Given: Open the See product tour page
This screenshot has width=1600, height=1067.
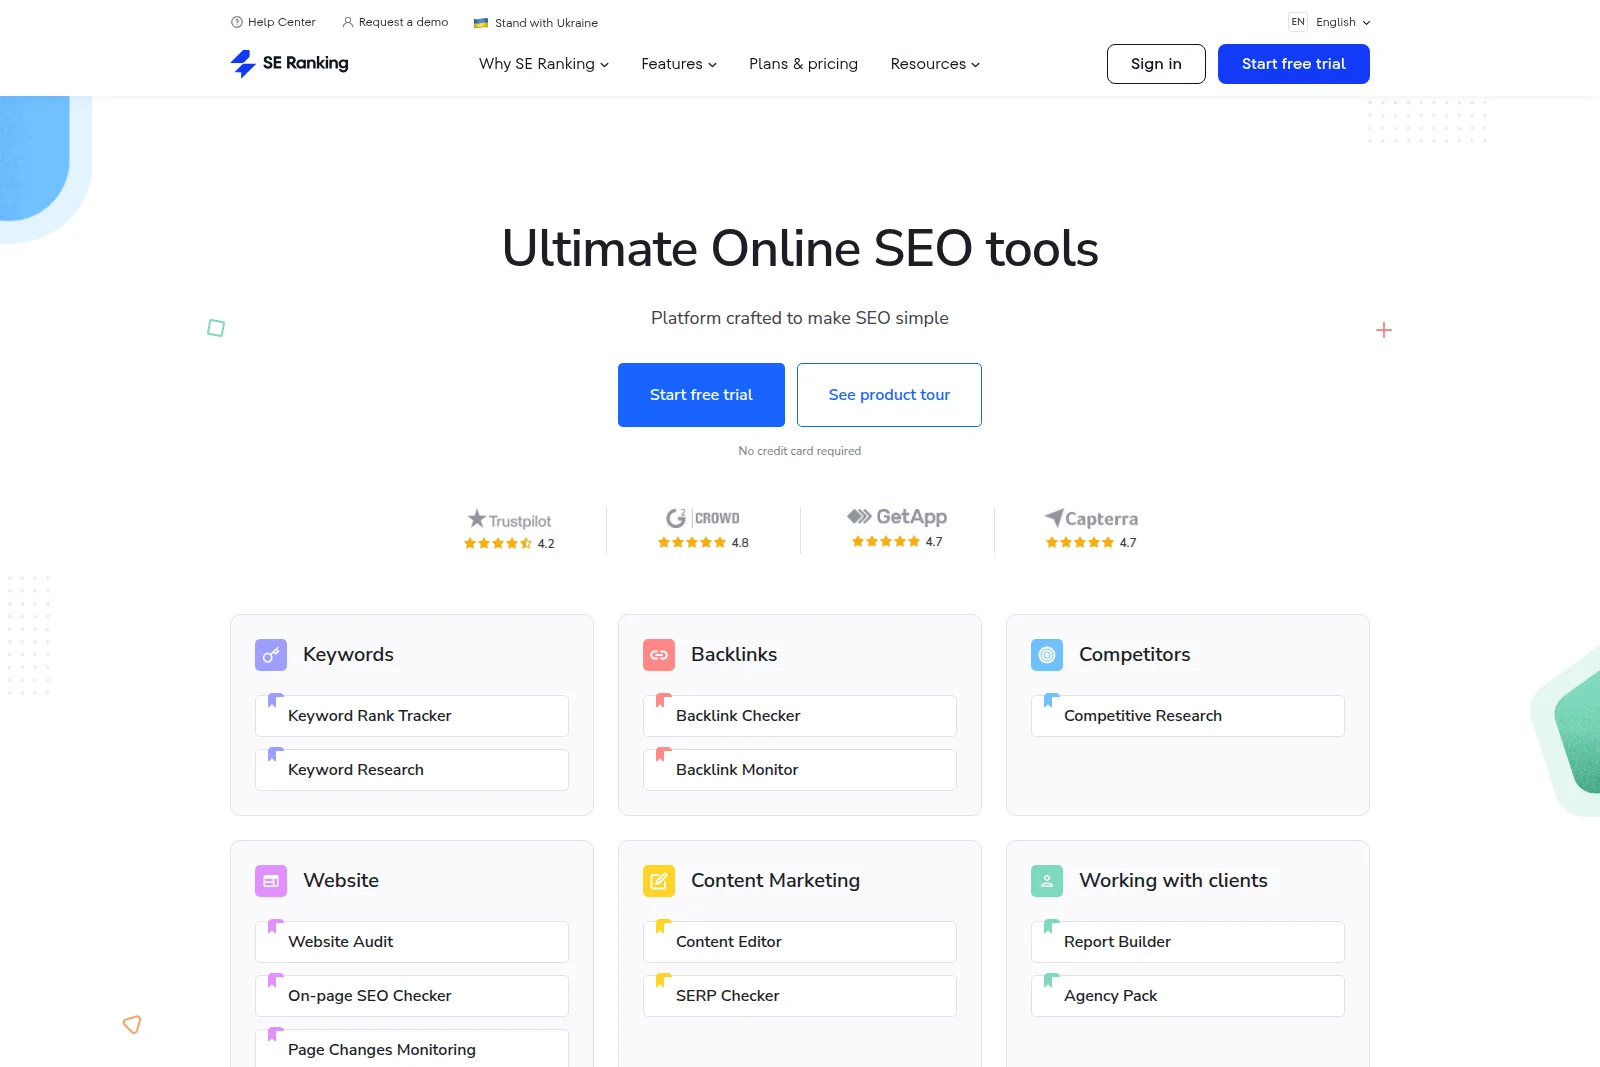Looking at the screenshot, I should 889,394.
